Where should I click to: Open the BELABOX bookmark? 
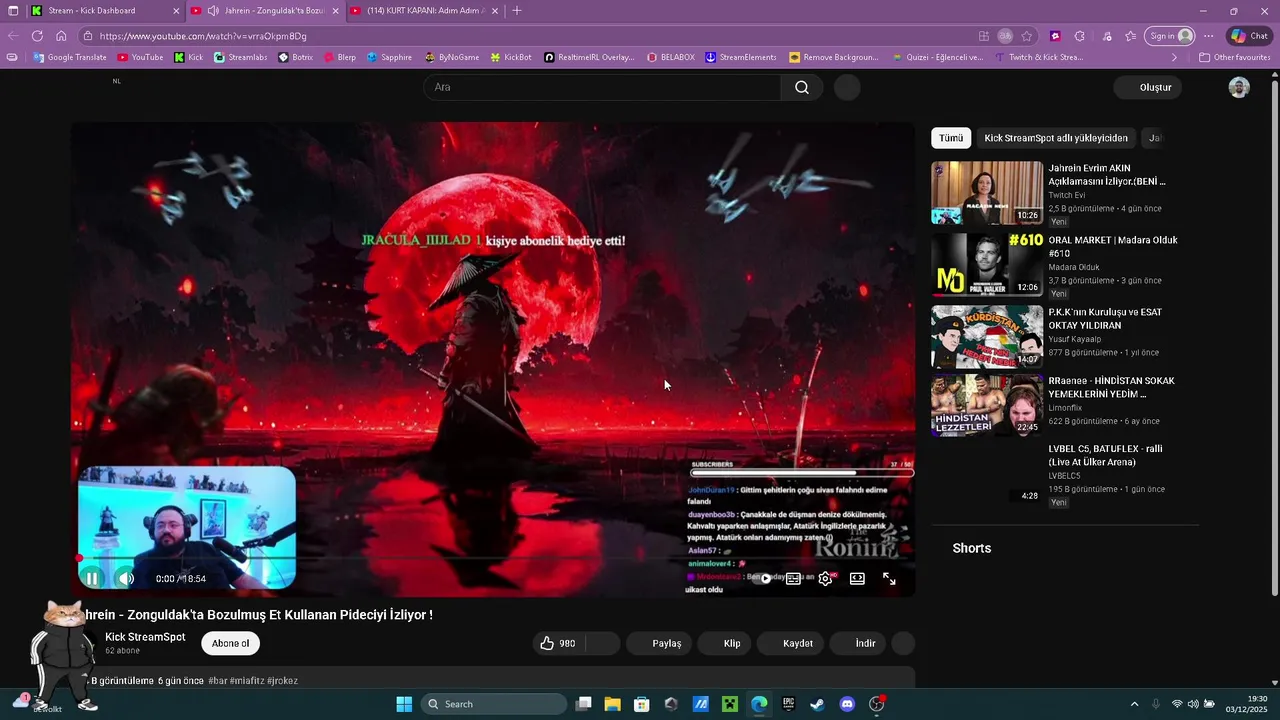click(x=671, y=58)
